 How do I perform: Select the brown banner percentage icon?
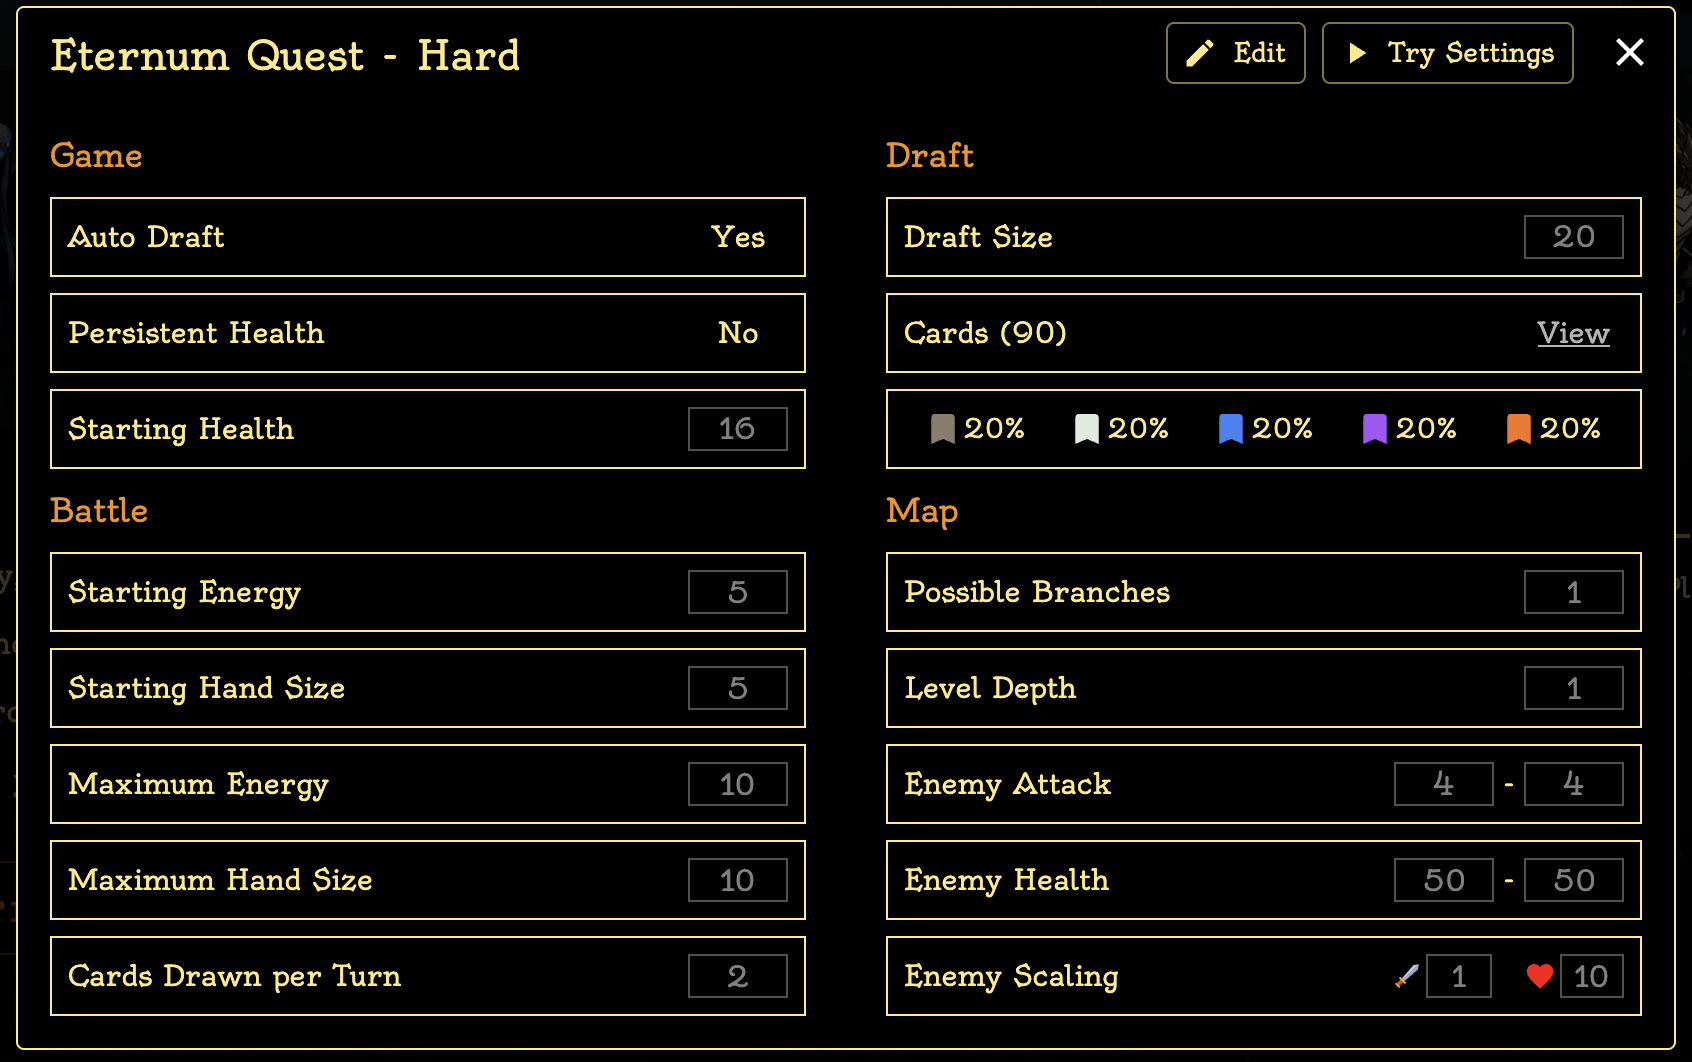pos(941,429)
